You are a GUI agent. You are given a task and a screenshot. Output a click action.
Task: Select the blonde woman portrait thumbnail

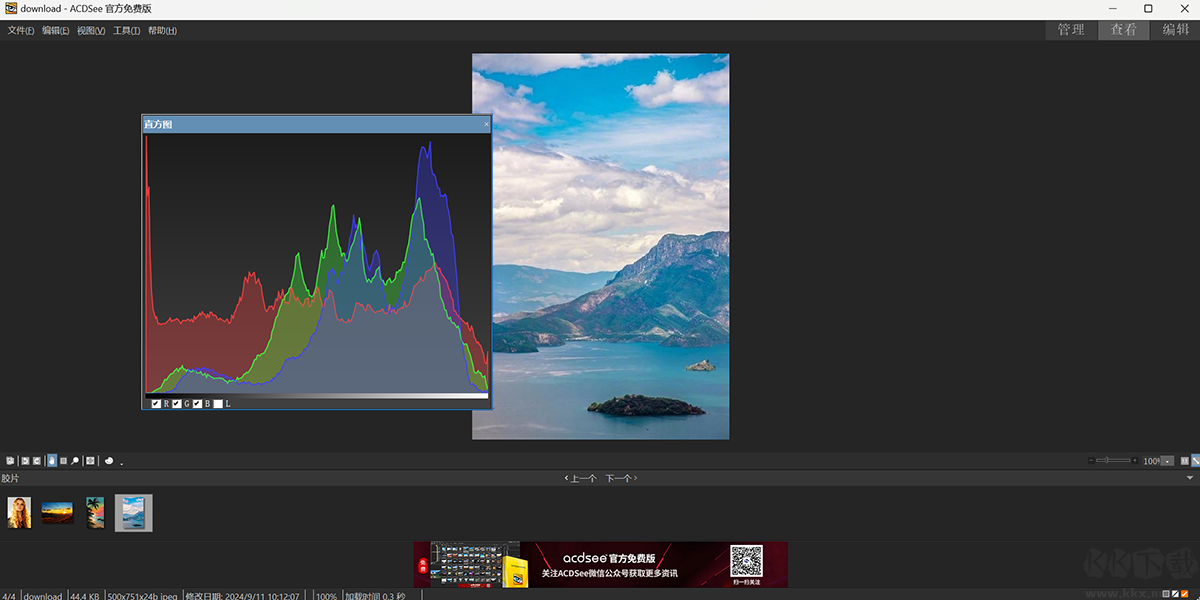(19, 513)
